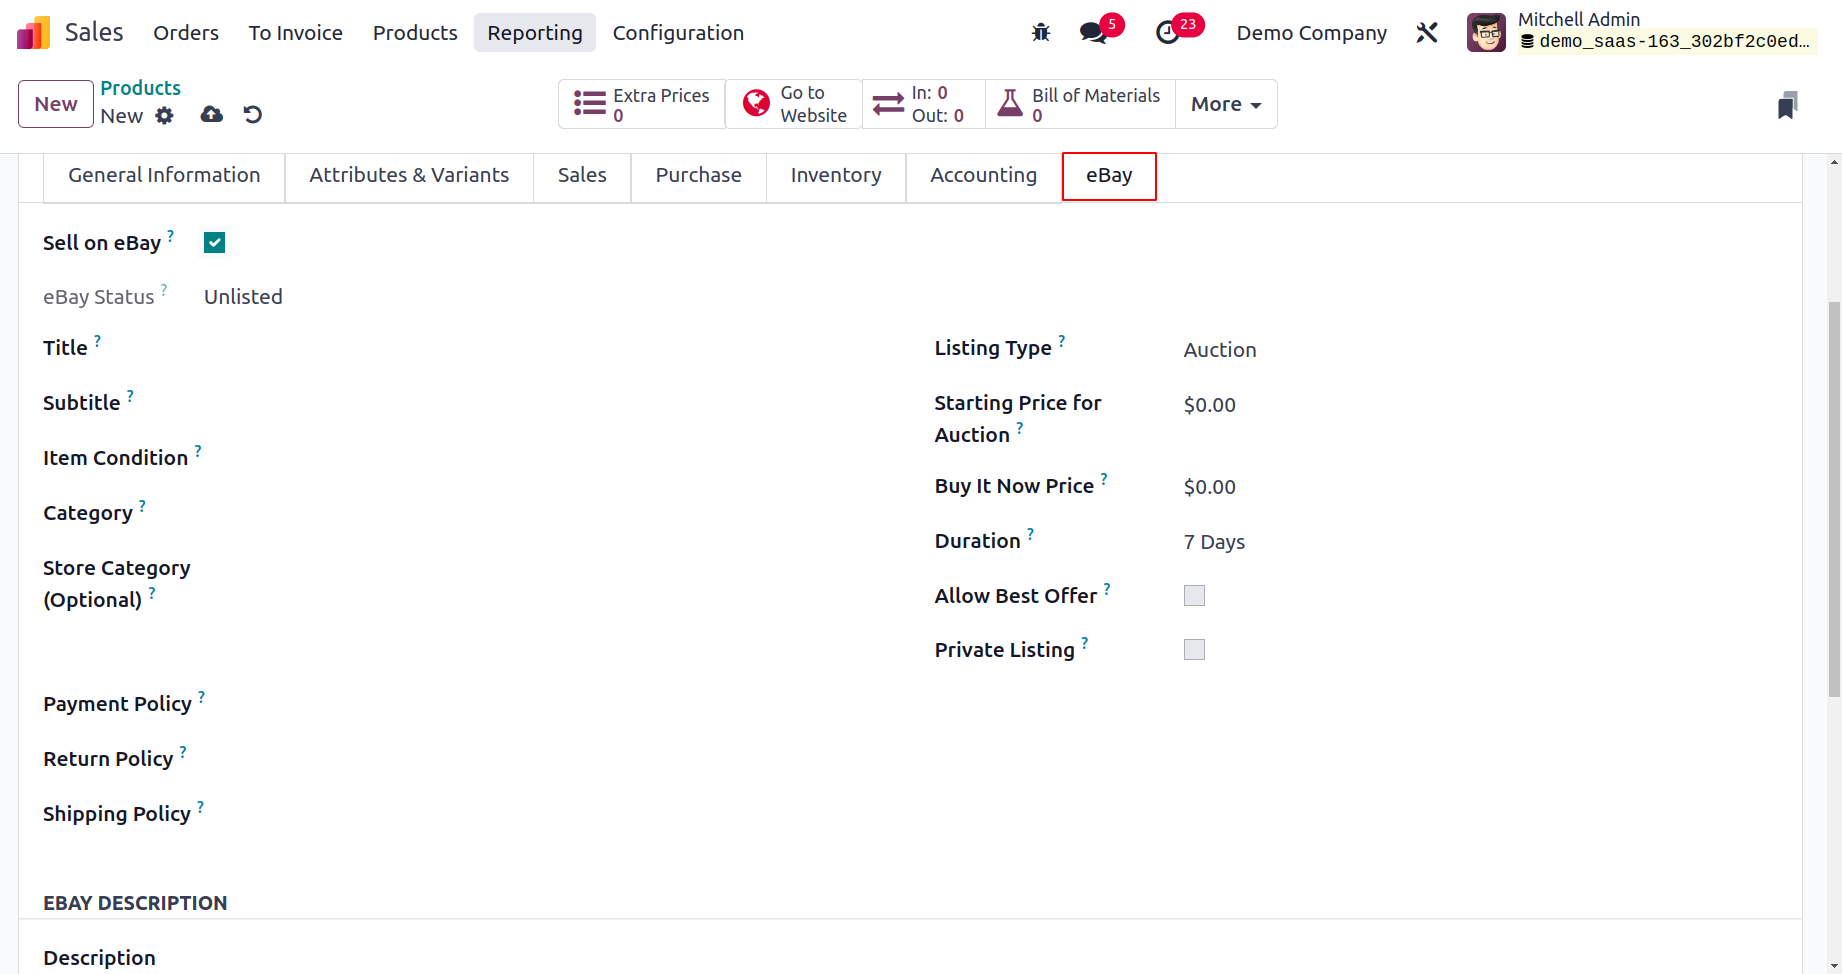The image size is (1842, 974).
Task: Switch to the Inventory tab
Action: click(836, 176)
